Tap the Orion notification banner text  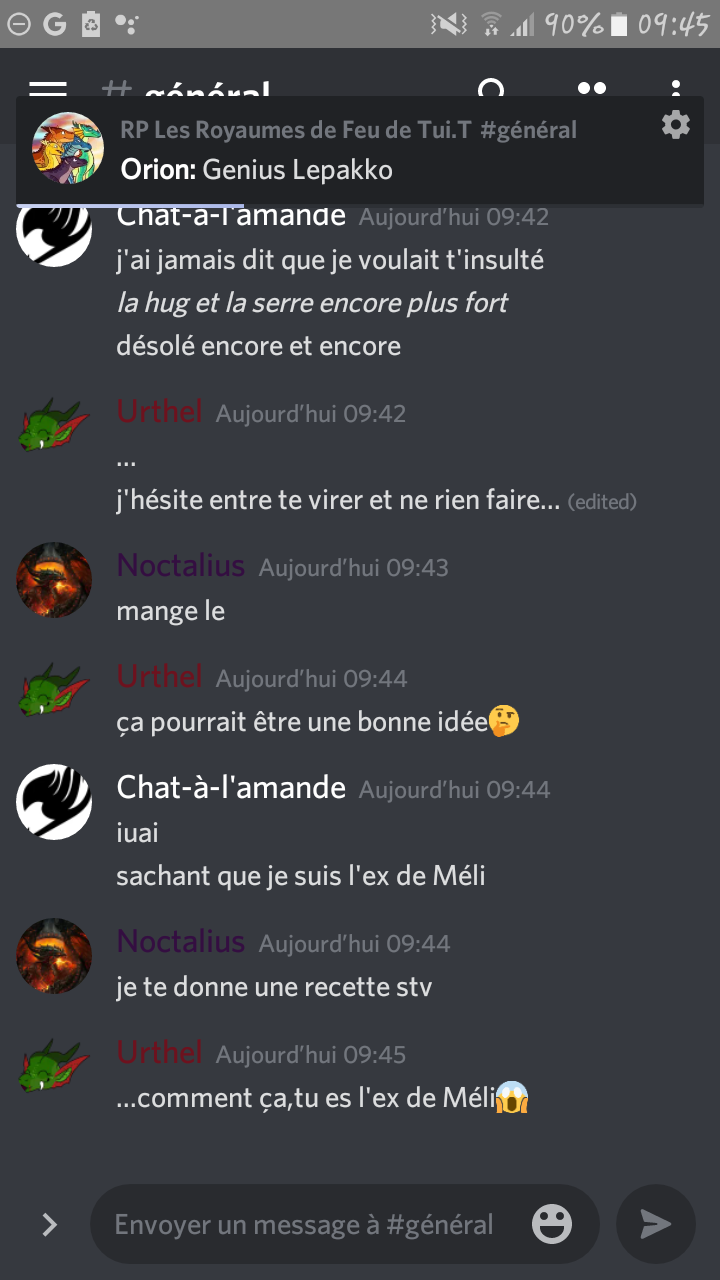click(257, 170)
